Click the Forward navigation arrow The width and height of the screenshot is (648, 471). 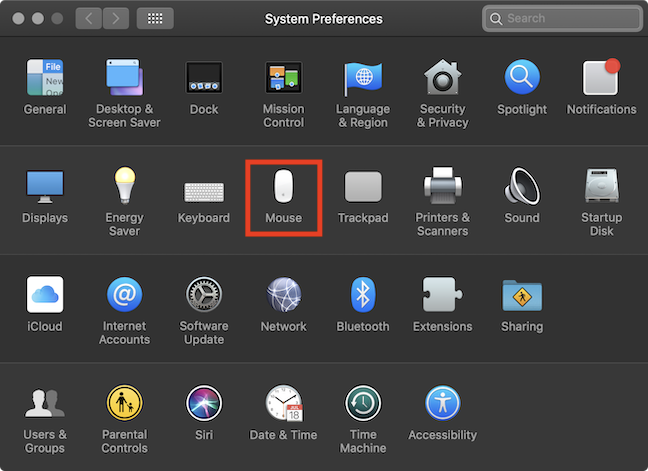point(116,19)
